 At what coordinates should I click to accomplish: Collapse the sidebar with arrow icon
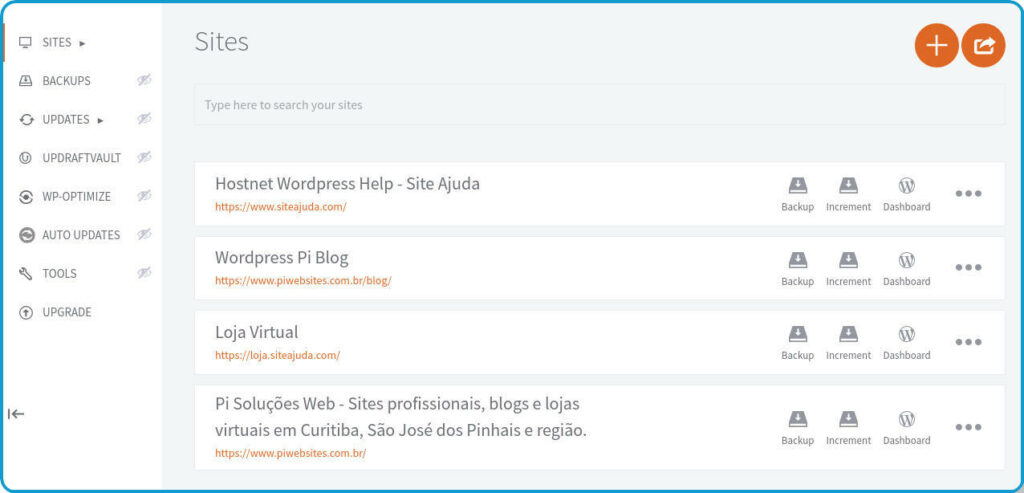click(x=16, y=414)
